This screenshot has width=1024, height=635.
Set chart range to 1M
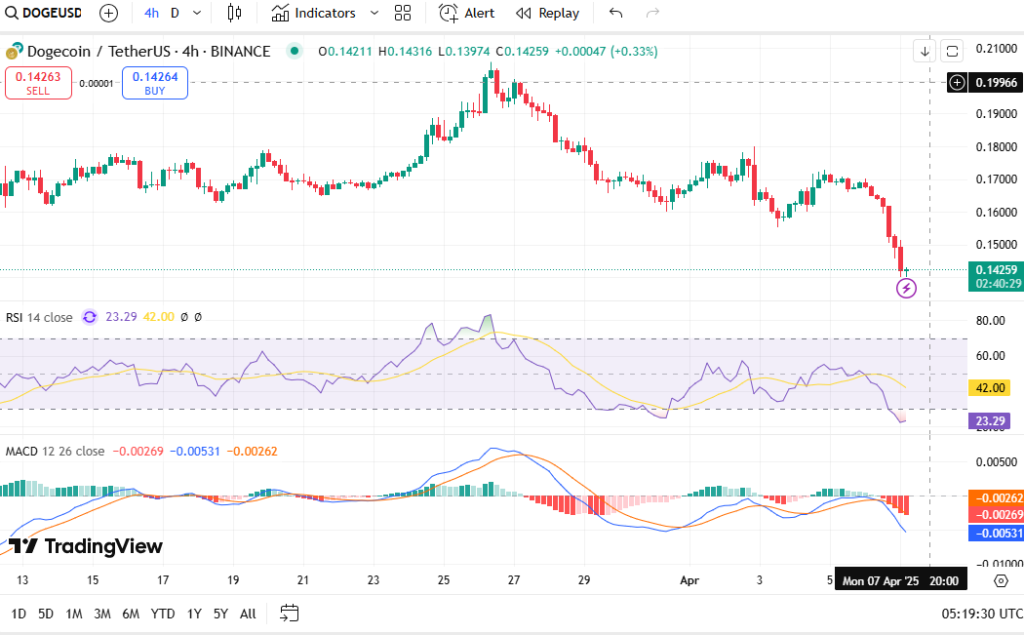click(74, 613)
